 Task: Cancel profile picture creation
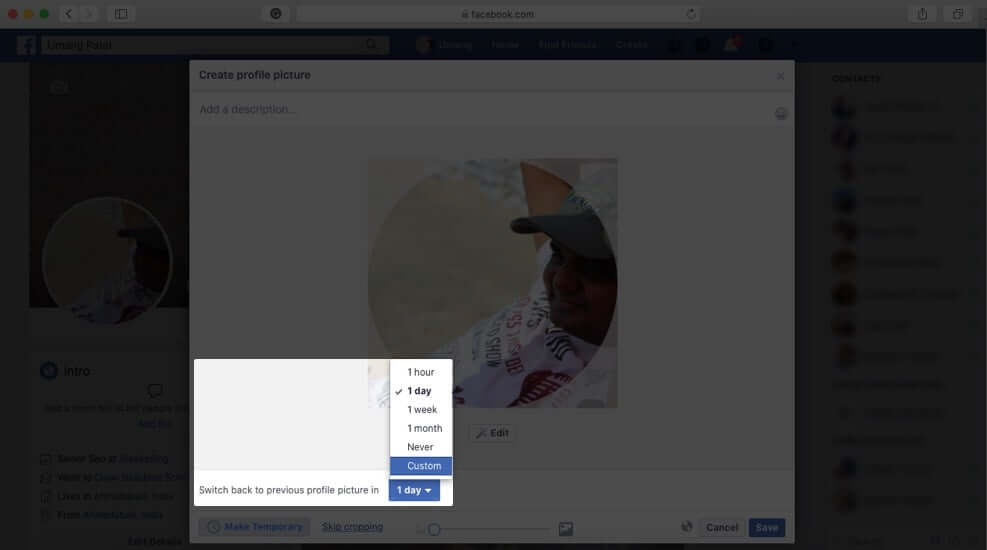[721, 527]
